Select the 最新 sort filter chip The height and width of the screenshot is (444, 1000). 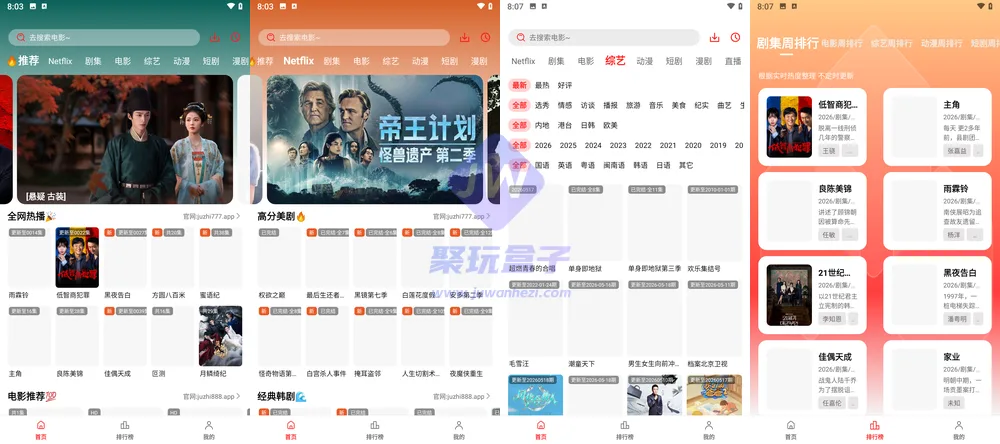coord(519,85)
